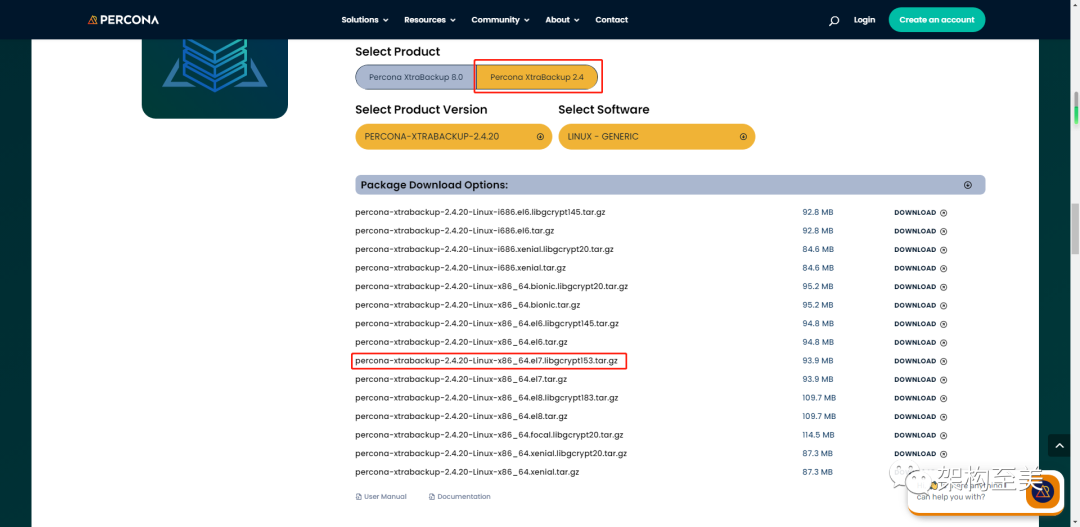The width and height of the screenshot is (1080, 527).
Task: Click download icon for x86_64.focal.libgcrypt20 row
Action: pyautogui.click(x=944, y=435)
